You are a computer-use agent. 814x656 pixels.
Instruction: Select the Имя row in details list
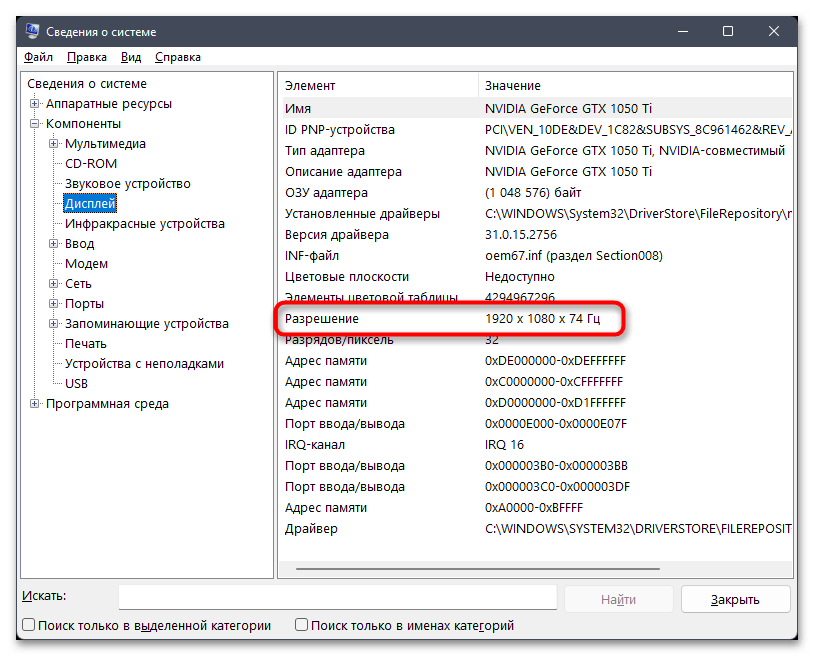[537, 108]
